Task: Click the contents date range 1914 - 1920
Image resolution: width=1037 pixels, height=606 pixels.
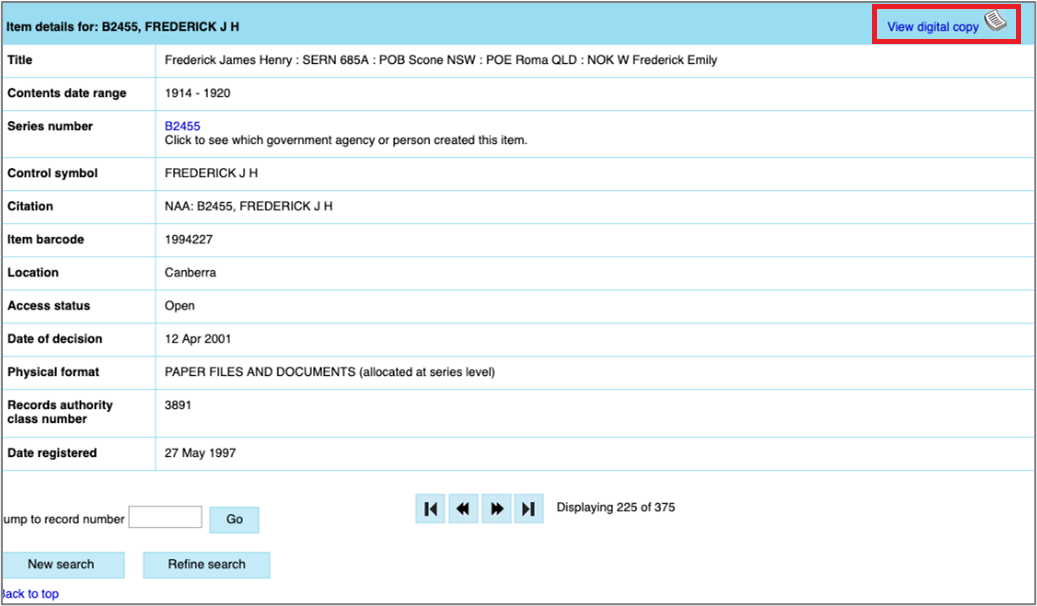Action: pos(198,93)
